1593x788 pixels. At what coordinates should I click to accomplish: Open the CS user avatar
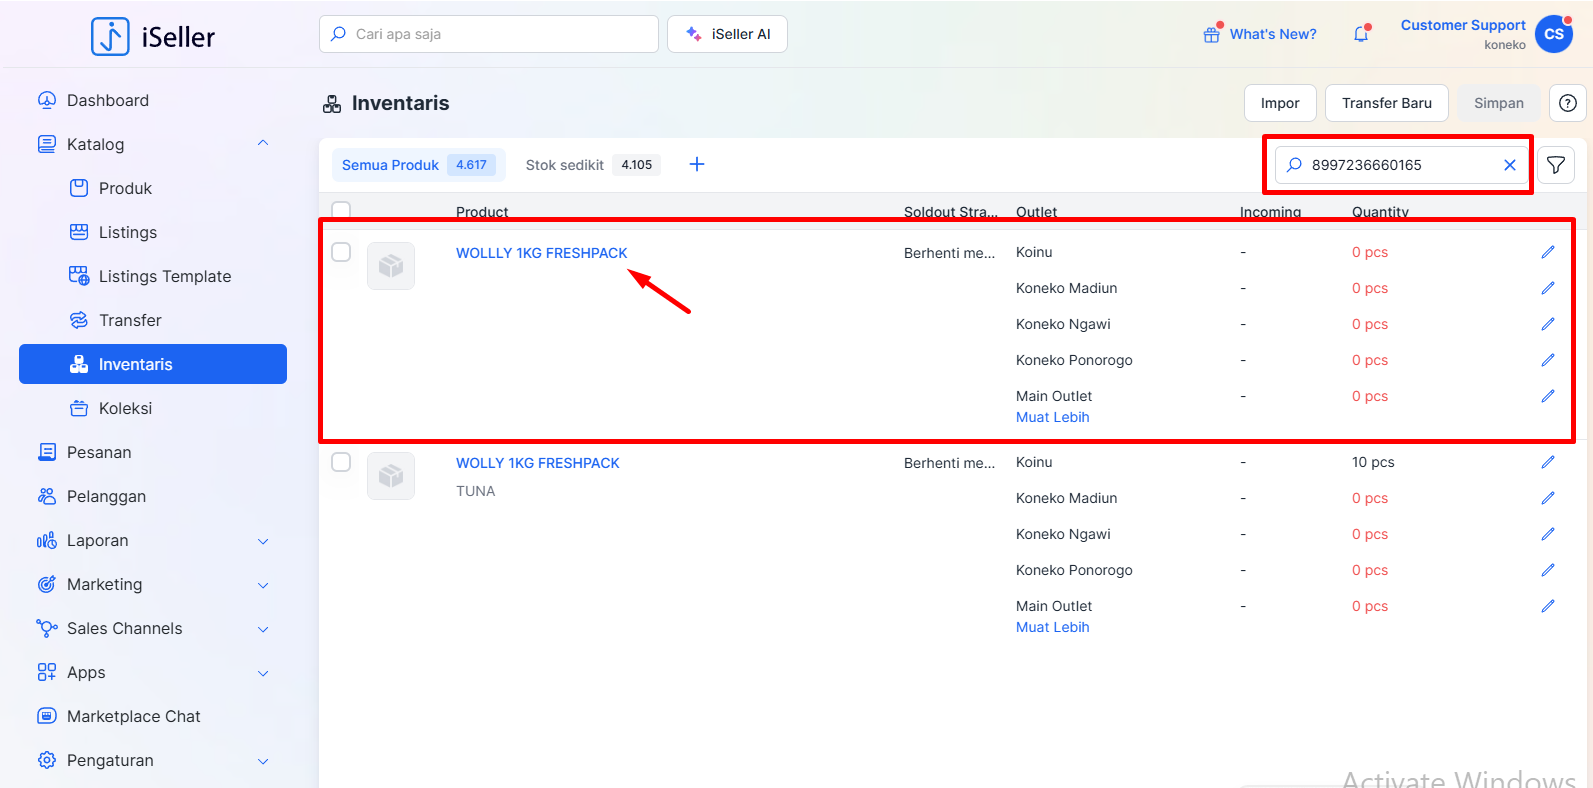point(1553,34)
